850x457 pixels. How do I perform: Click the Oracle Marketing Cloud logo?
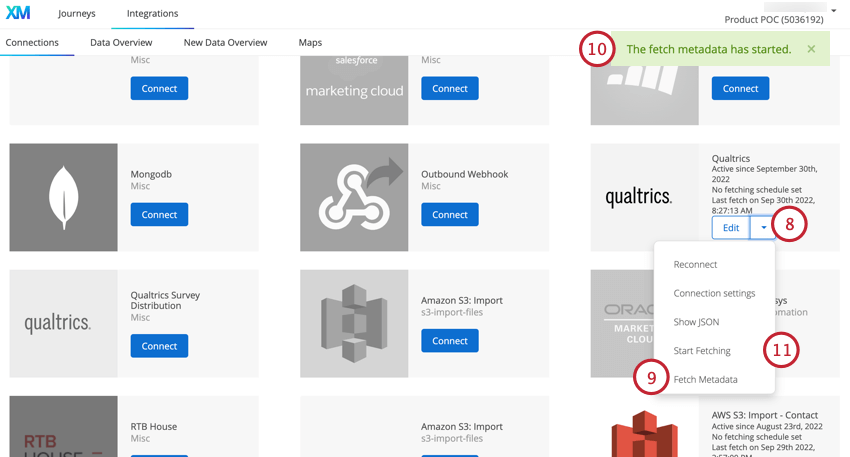pyautogui.click(x=629, y=324)
